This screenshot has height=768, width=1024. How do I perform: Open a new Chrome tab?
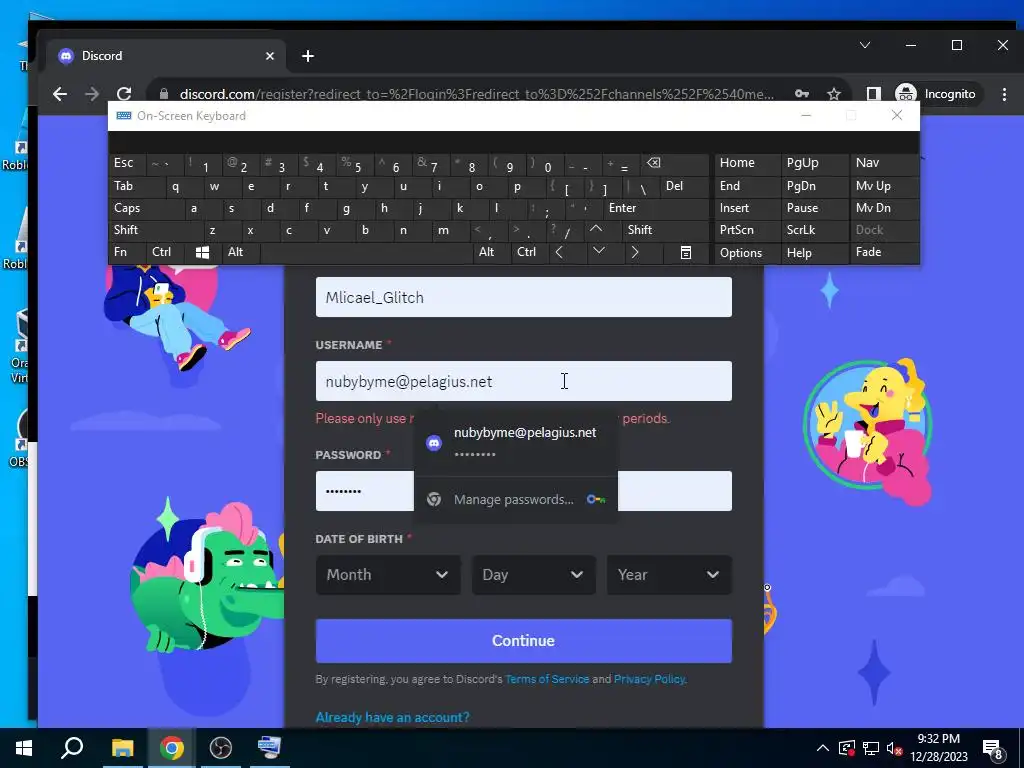[x=308, y=56]
